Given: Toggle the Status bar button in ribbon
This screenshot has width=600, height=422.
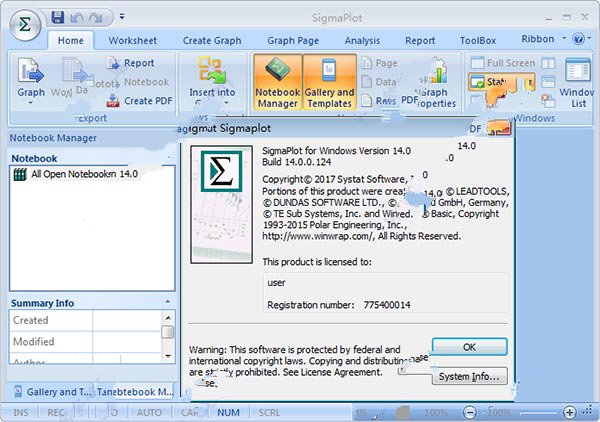Looking at the screenshot, I should click(501, 82).
